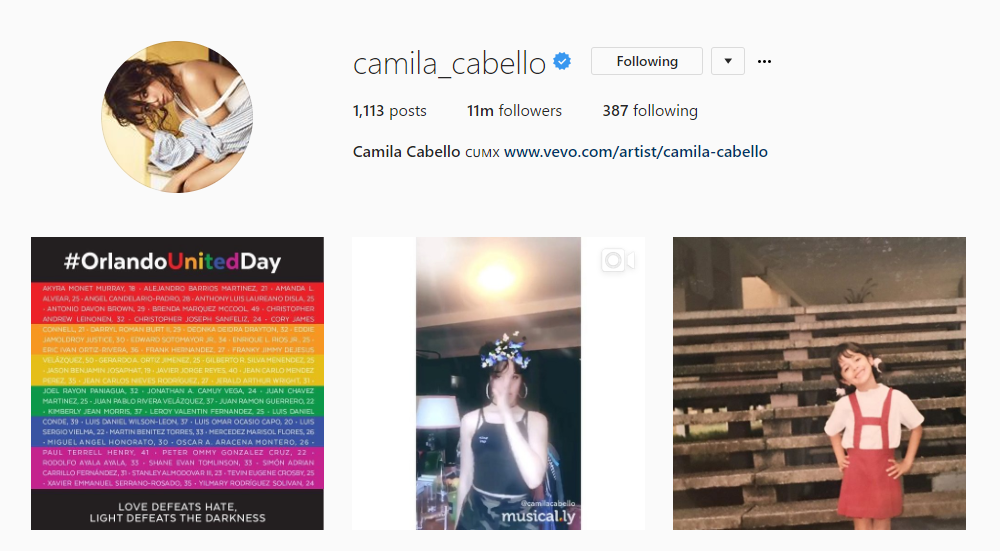The width and height of the screenshot is (1000, 551).
Task: Click the camila_cabello username heading
Action: tap(449, 63)
